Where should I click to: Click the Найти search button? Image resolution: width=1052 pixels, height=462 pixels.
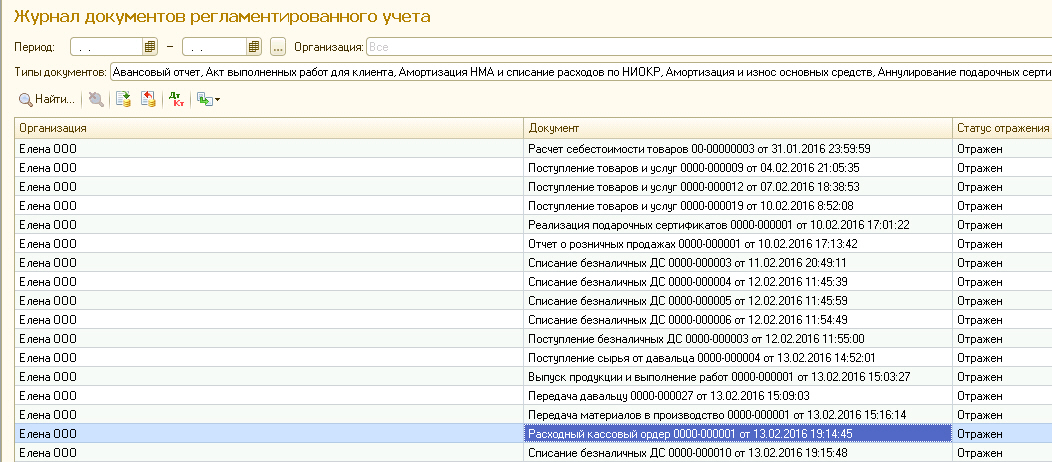(46, 100)
